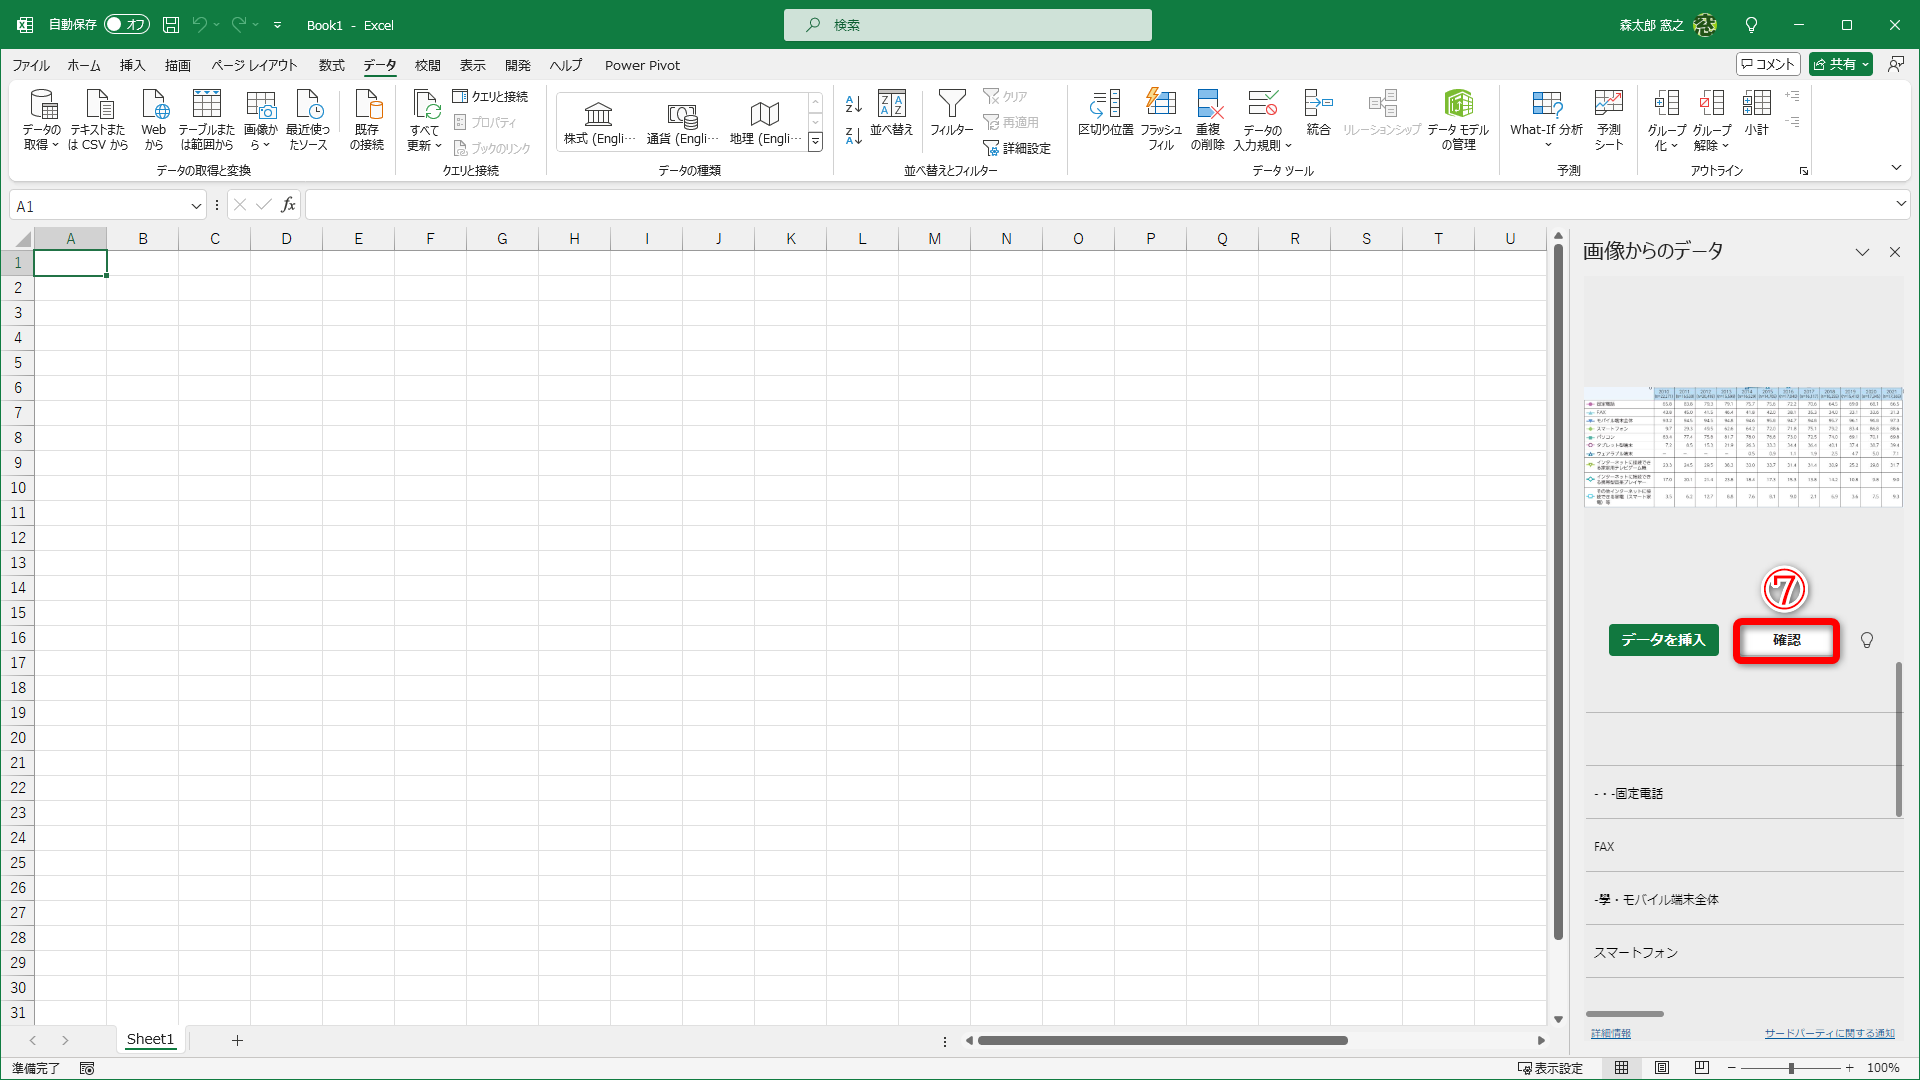The height and width of the screenshot is (1080, 1920).
Task: Open the File menu
Action: (31, 65)
